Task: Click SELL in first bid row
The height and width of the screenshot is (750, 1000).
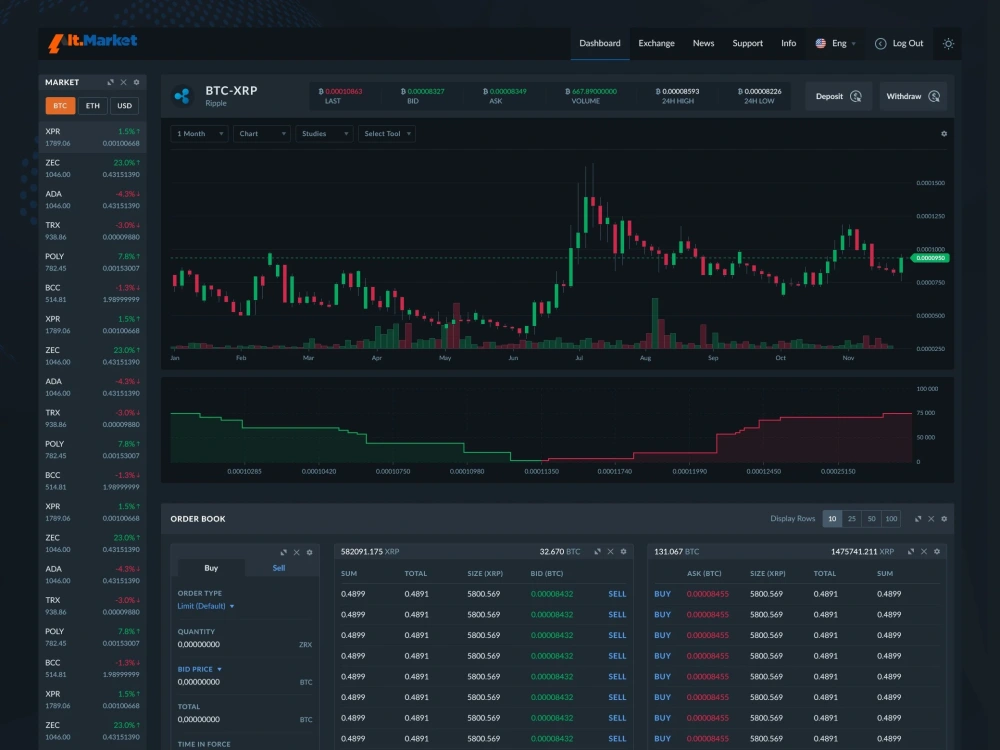Action: click(617, 594)
